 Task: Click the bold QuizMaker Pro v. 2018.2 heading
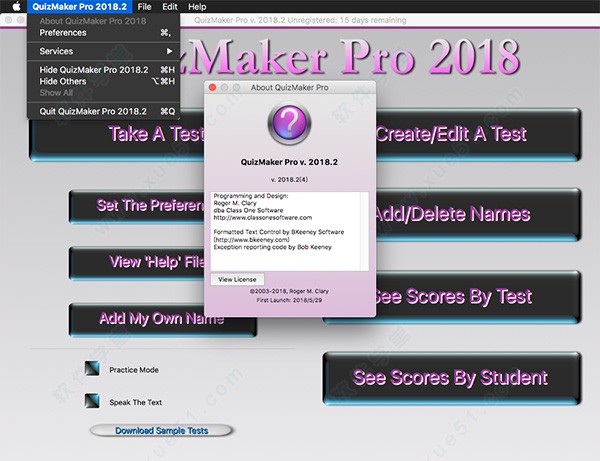(289, 162)
